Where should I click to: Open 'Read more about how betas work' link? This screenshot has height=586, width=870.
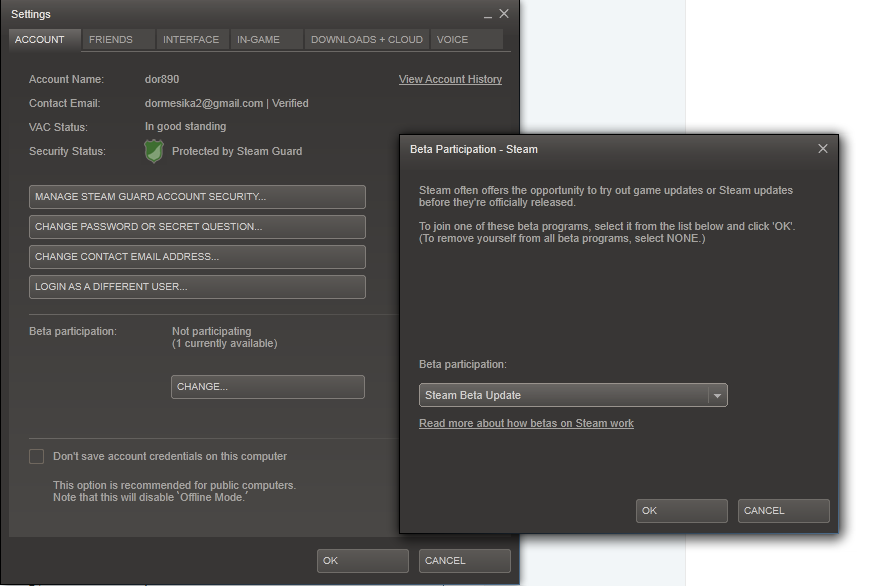click(x=526, y=423)
